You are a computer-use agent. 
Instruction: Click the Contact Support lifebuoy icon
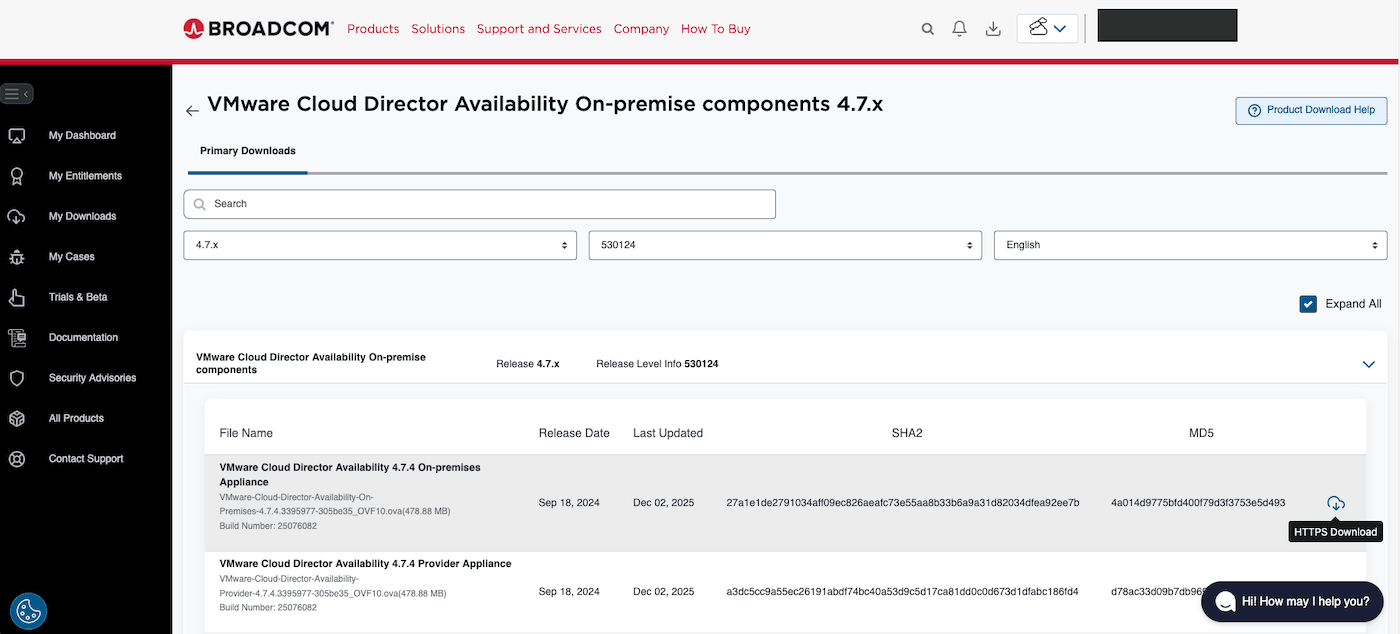click(x=16, y=459)
